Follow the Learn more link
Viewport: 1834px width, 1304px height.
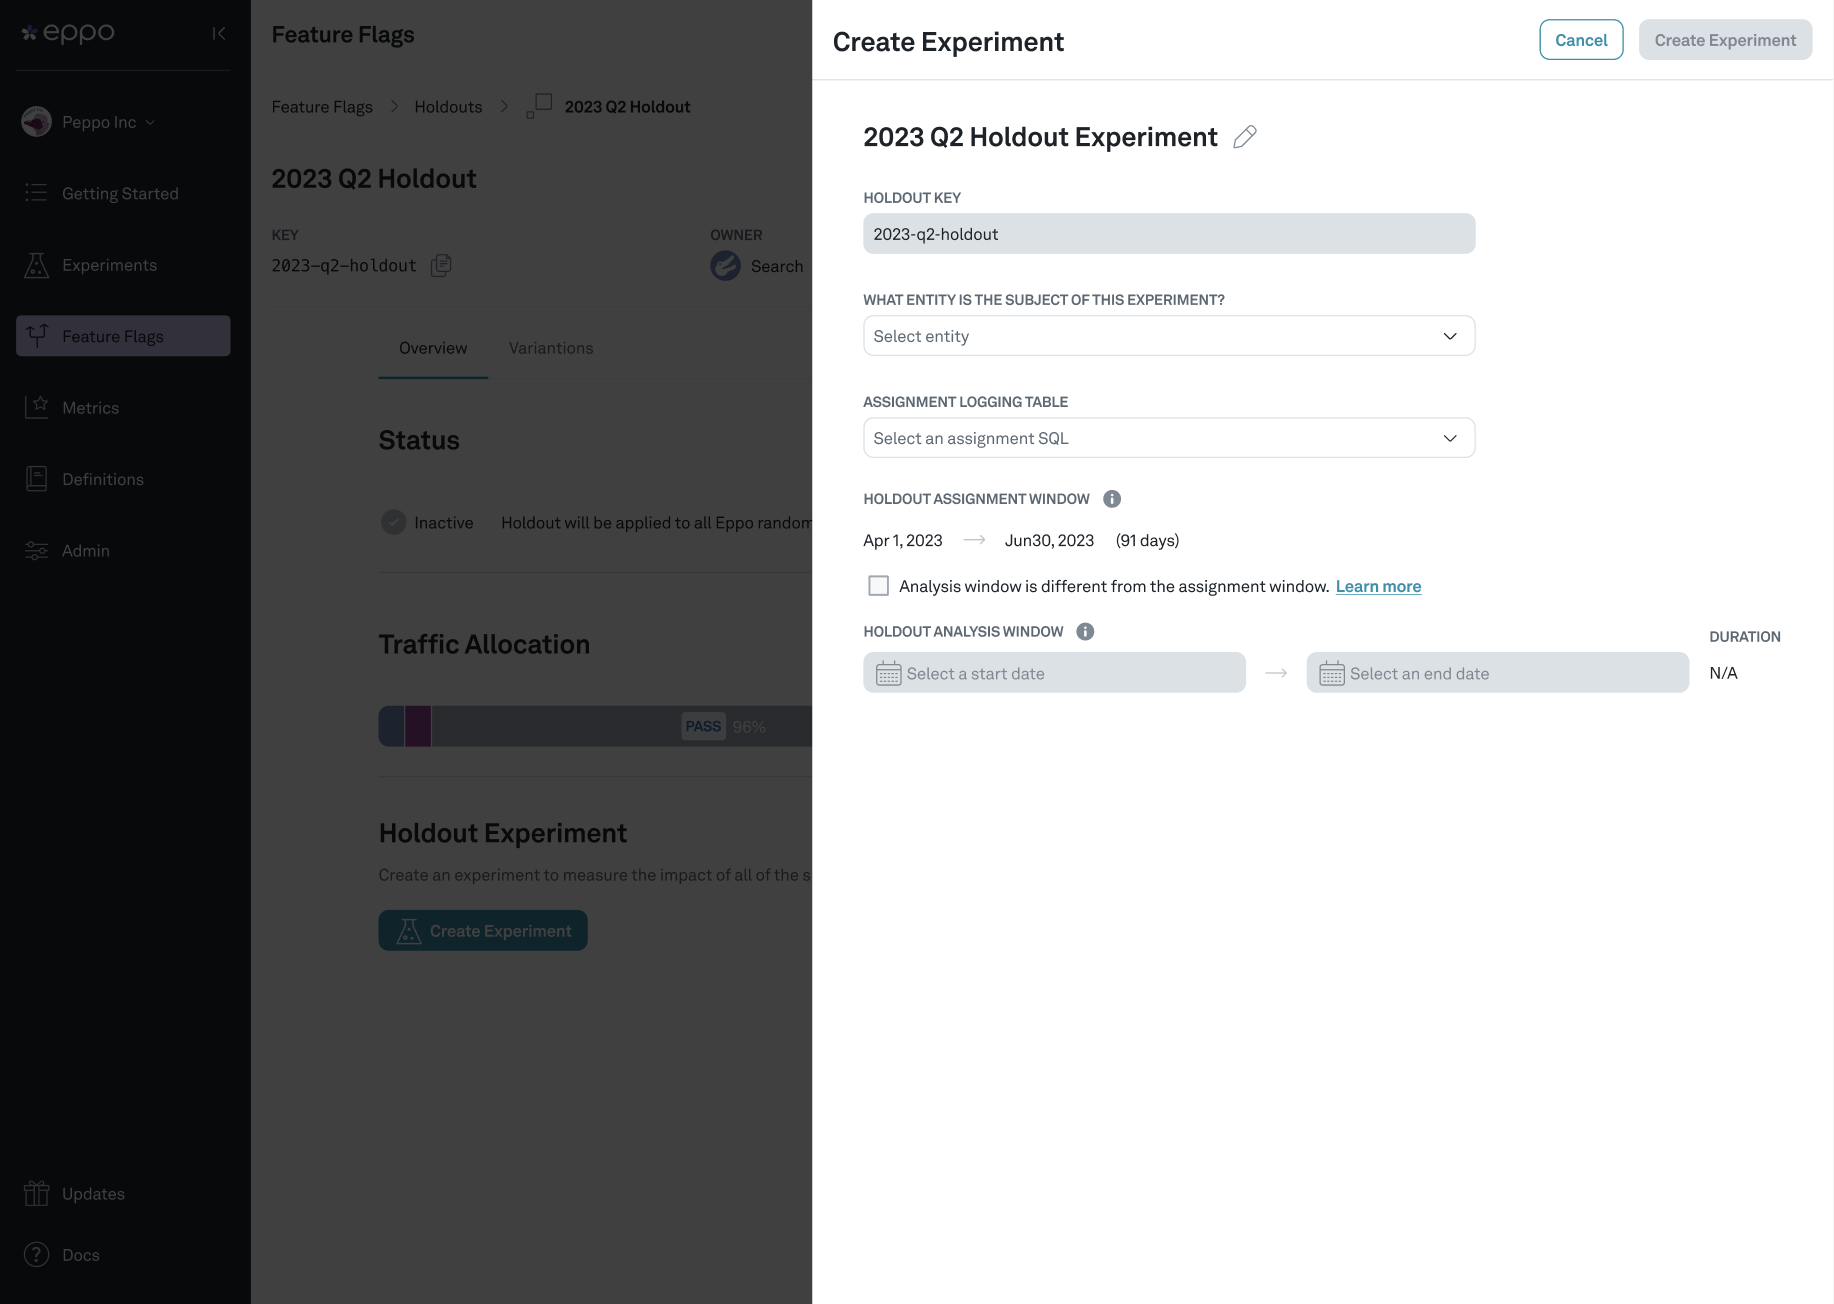[1378, 585]
